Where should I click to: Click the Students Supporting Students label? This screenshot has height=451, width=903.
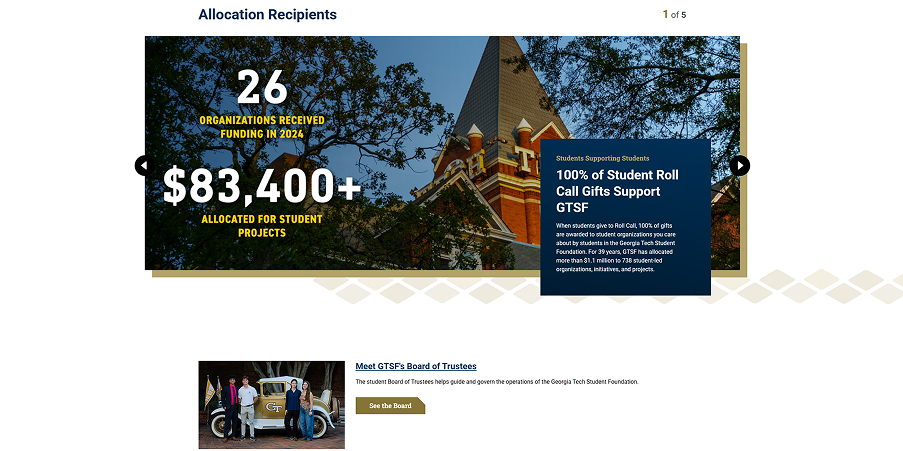pos(602,158)
